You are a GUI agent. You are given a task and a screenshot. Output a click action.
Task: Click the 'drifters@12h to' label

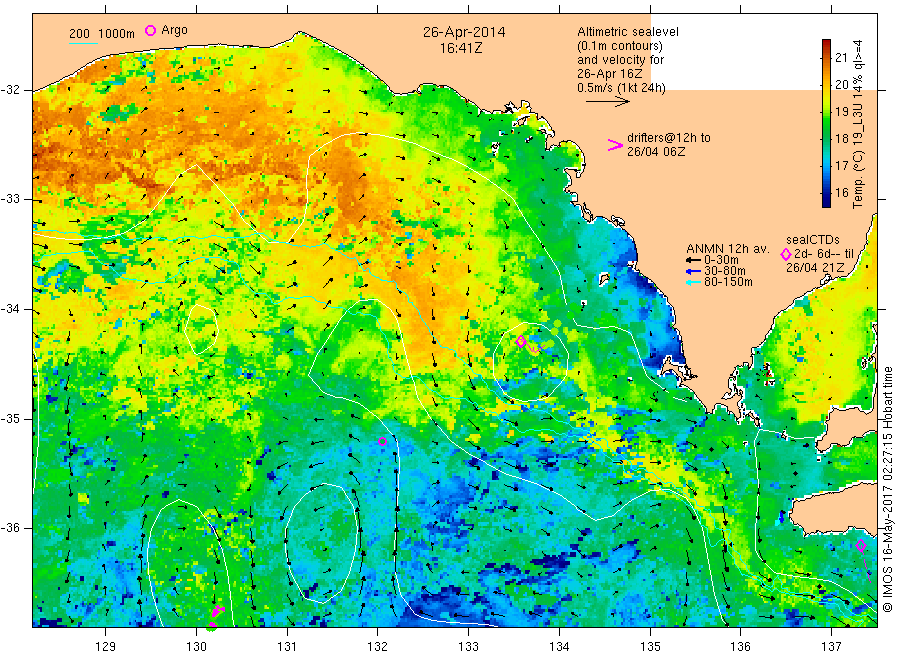[x=669, y=138]
